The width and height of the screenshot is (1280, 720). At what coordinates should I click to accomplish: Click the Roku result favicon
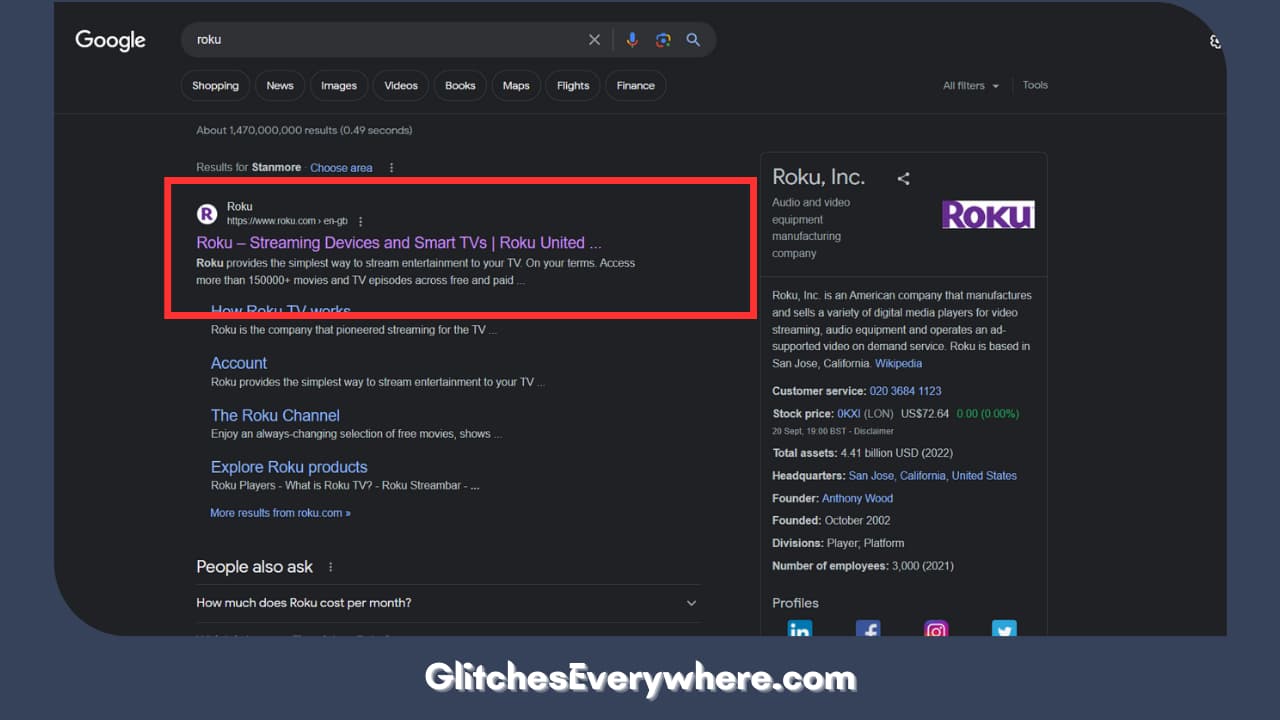coord(207,213)
